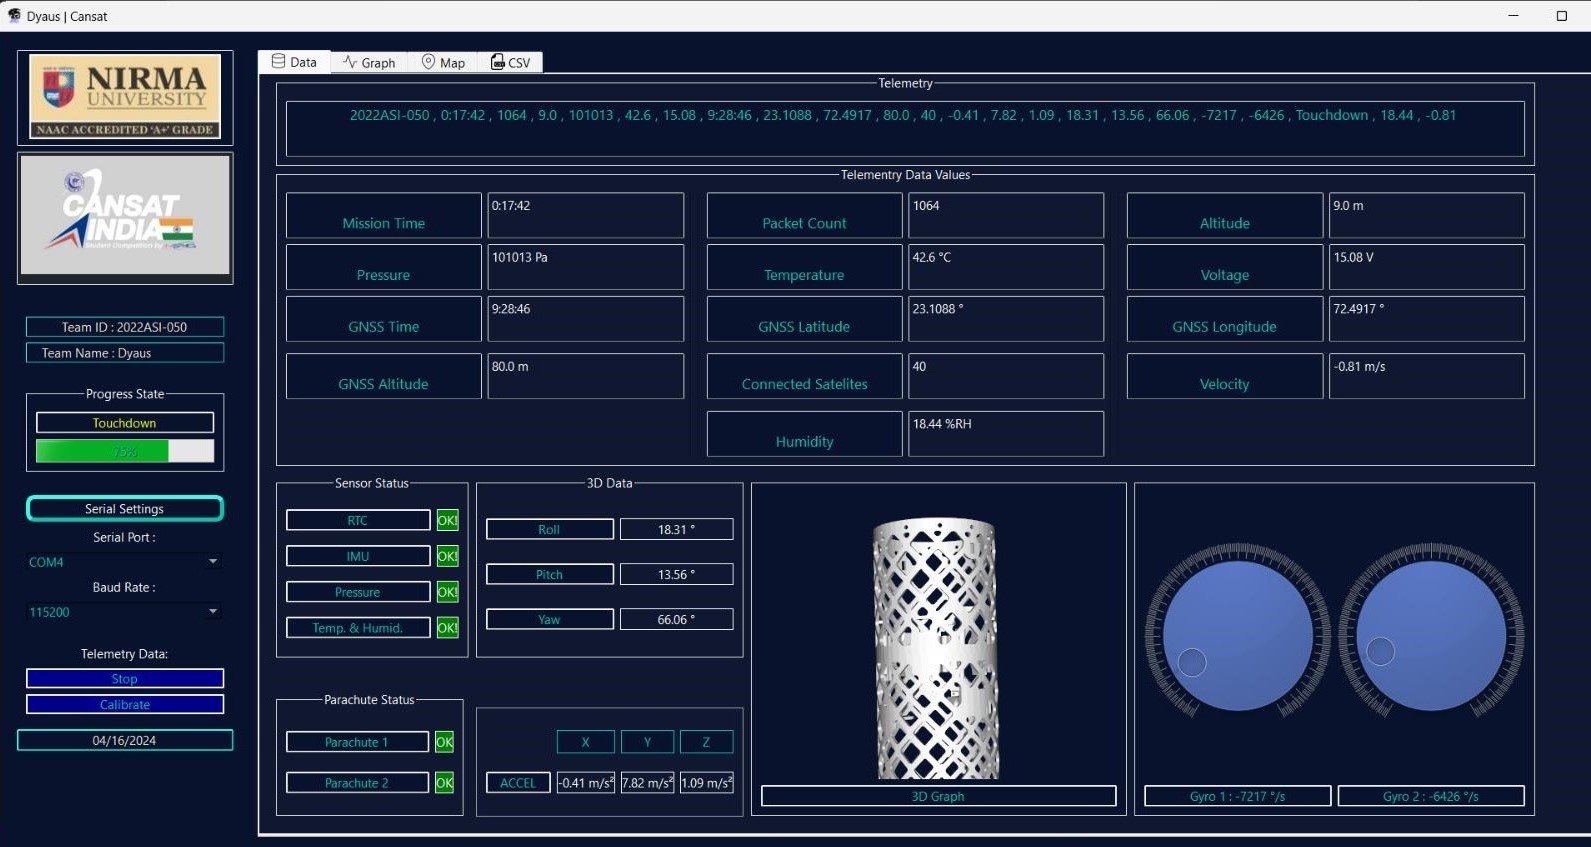Click the GNSS Longitude value 72.4917 °
This screenshot has width=1591, height=847.
click(x=1427, y=319)
